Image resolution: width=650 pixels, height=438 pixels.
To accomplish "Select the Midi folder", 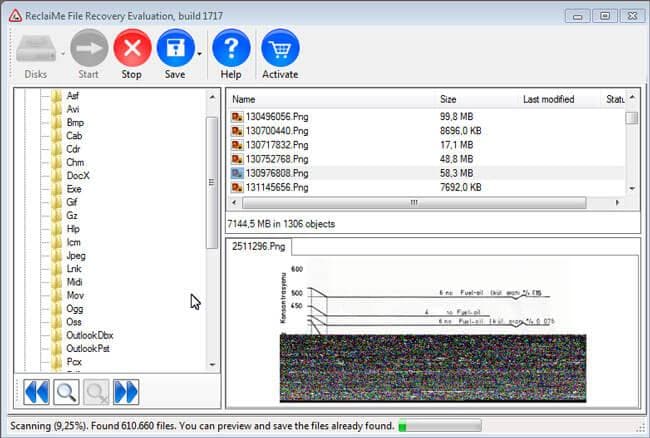I will point(67,282).
